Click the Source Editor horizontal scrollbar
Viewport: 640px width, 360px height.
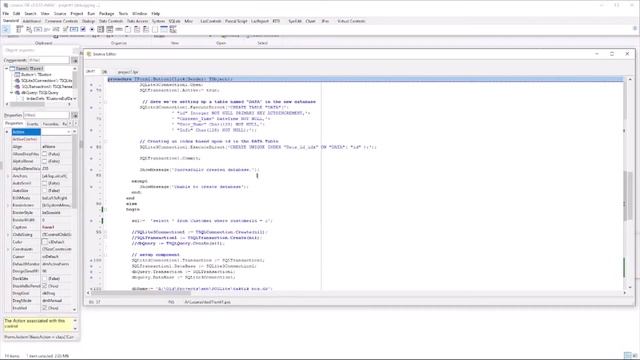(356, 293)
